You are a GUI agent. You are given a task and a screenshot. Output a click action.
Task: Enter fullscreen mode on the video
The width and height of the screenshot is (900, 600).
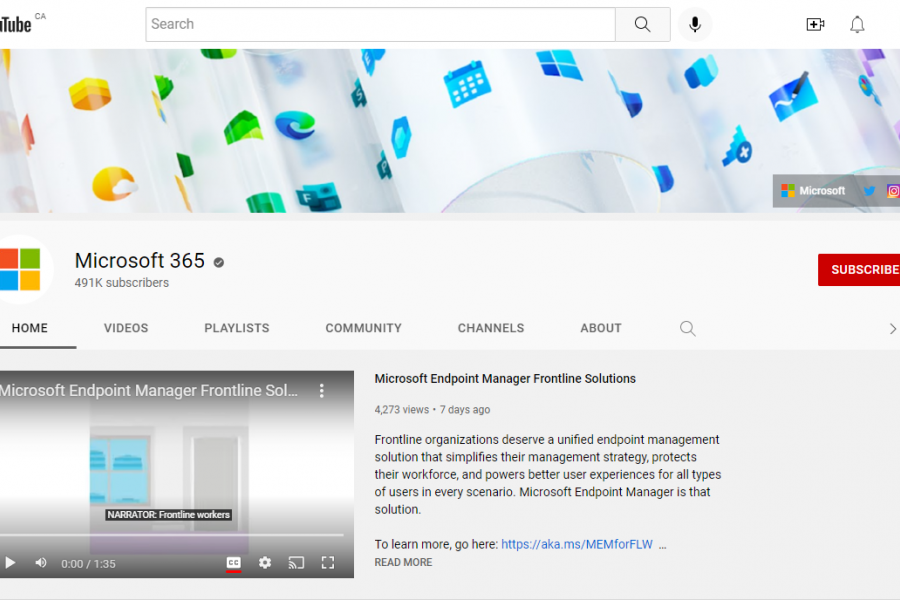327,563
